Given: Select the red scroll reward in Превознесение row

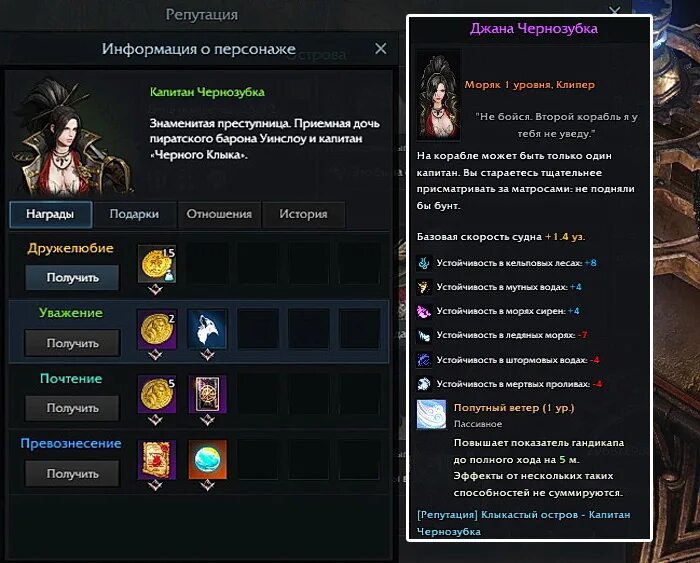Looking at the screenshot, I should (x=157, y=459).
